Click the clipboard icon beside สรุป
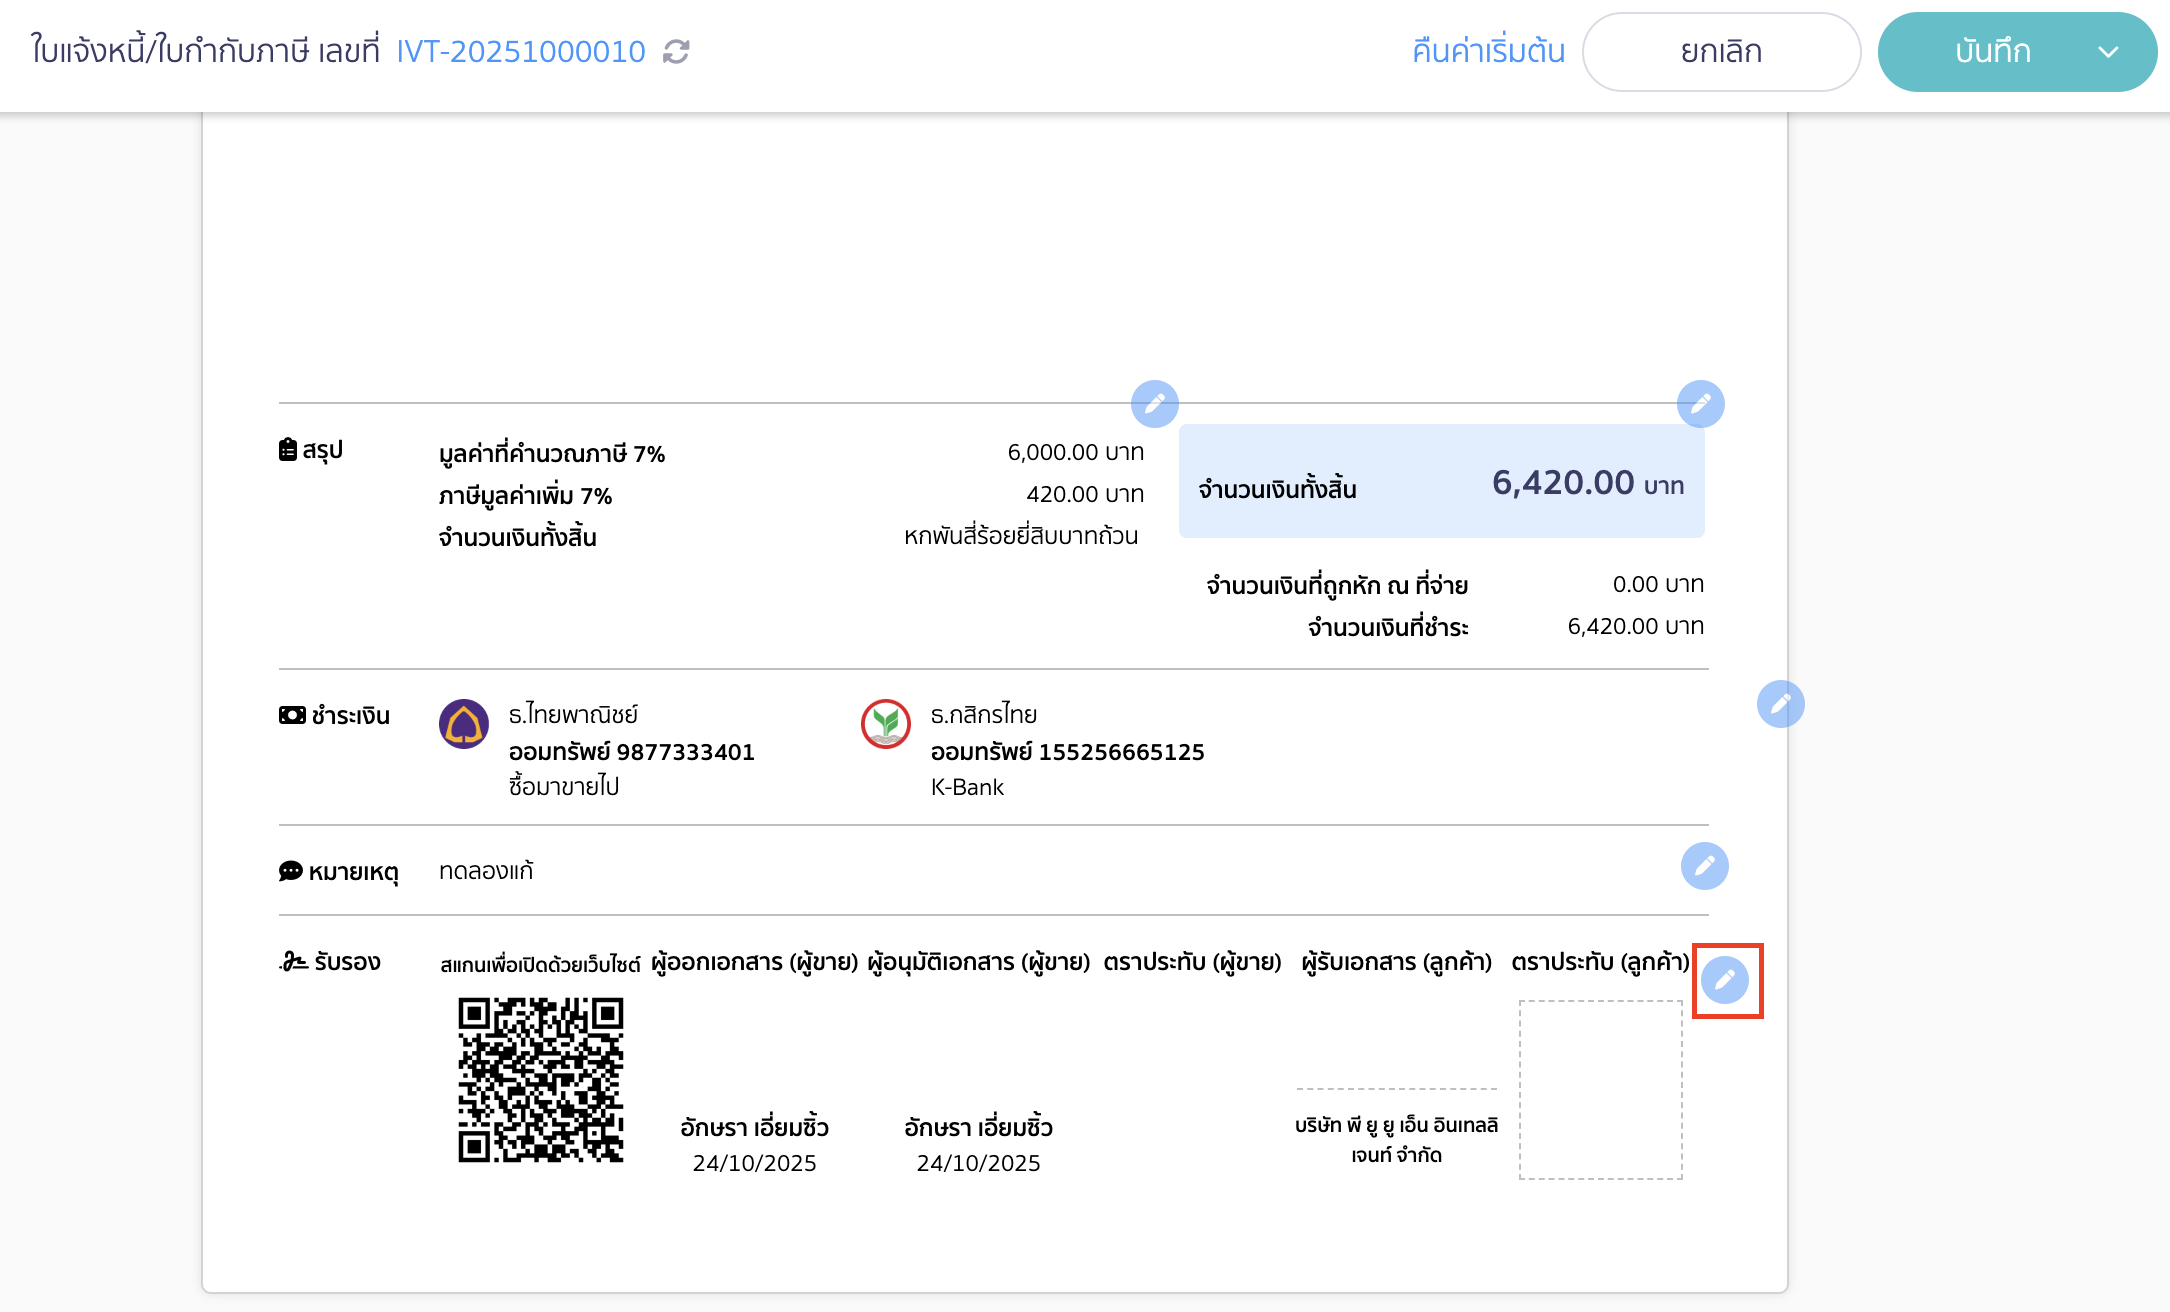This screenshot has height=1312, width=2170. pyautogui.click(x=287, y=448)
